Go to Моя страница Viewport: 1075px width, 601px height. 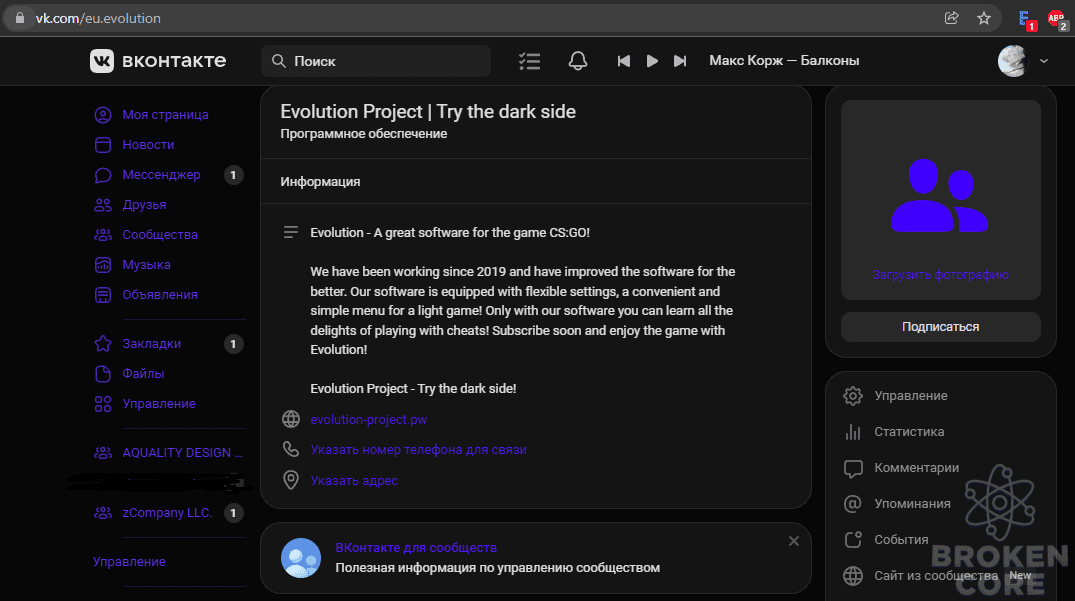point(165,114)
